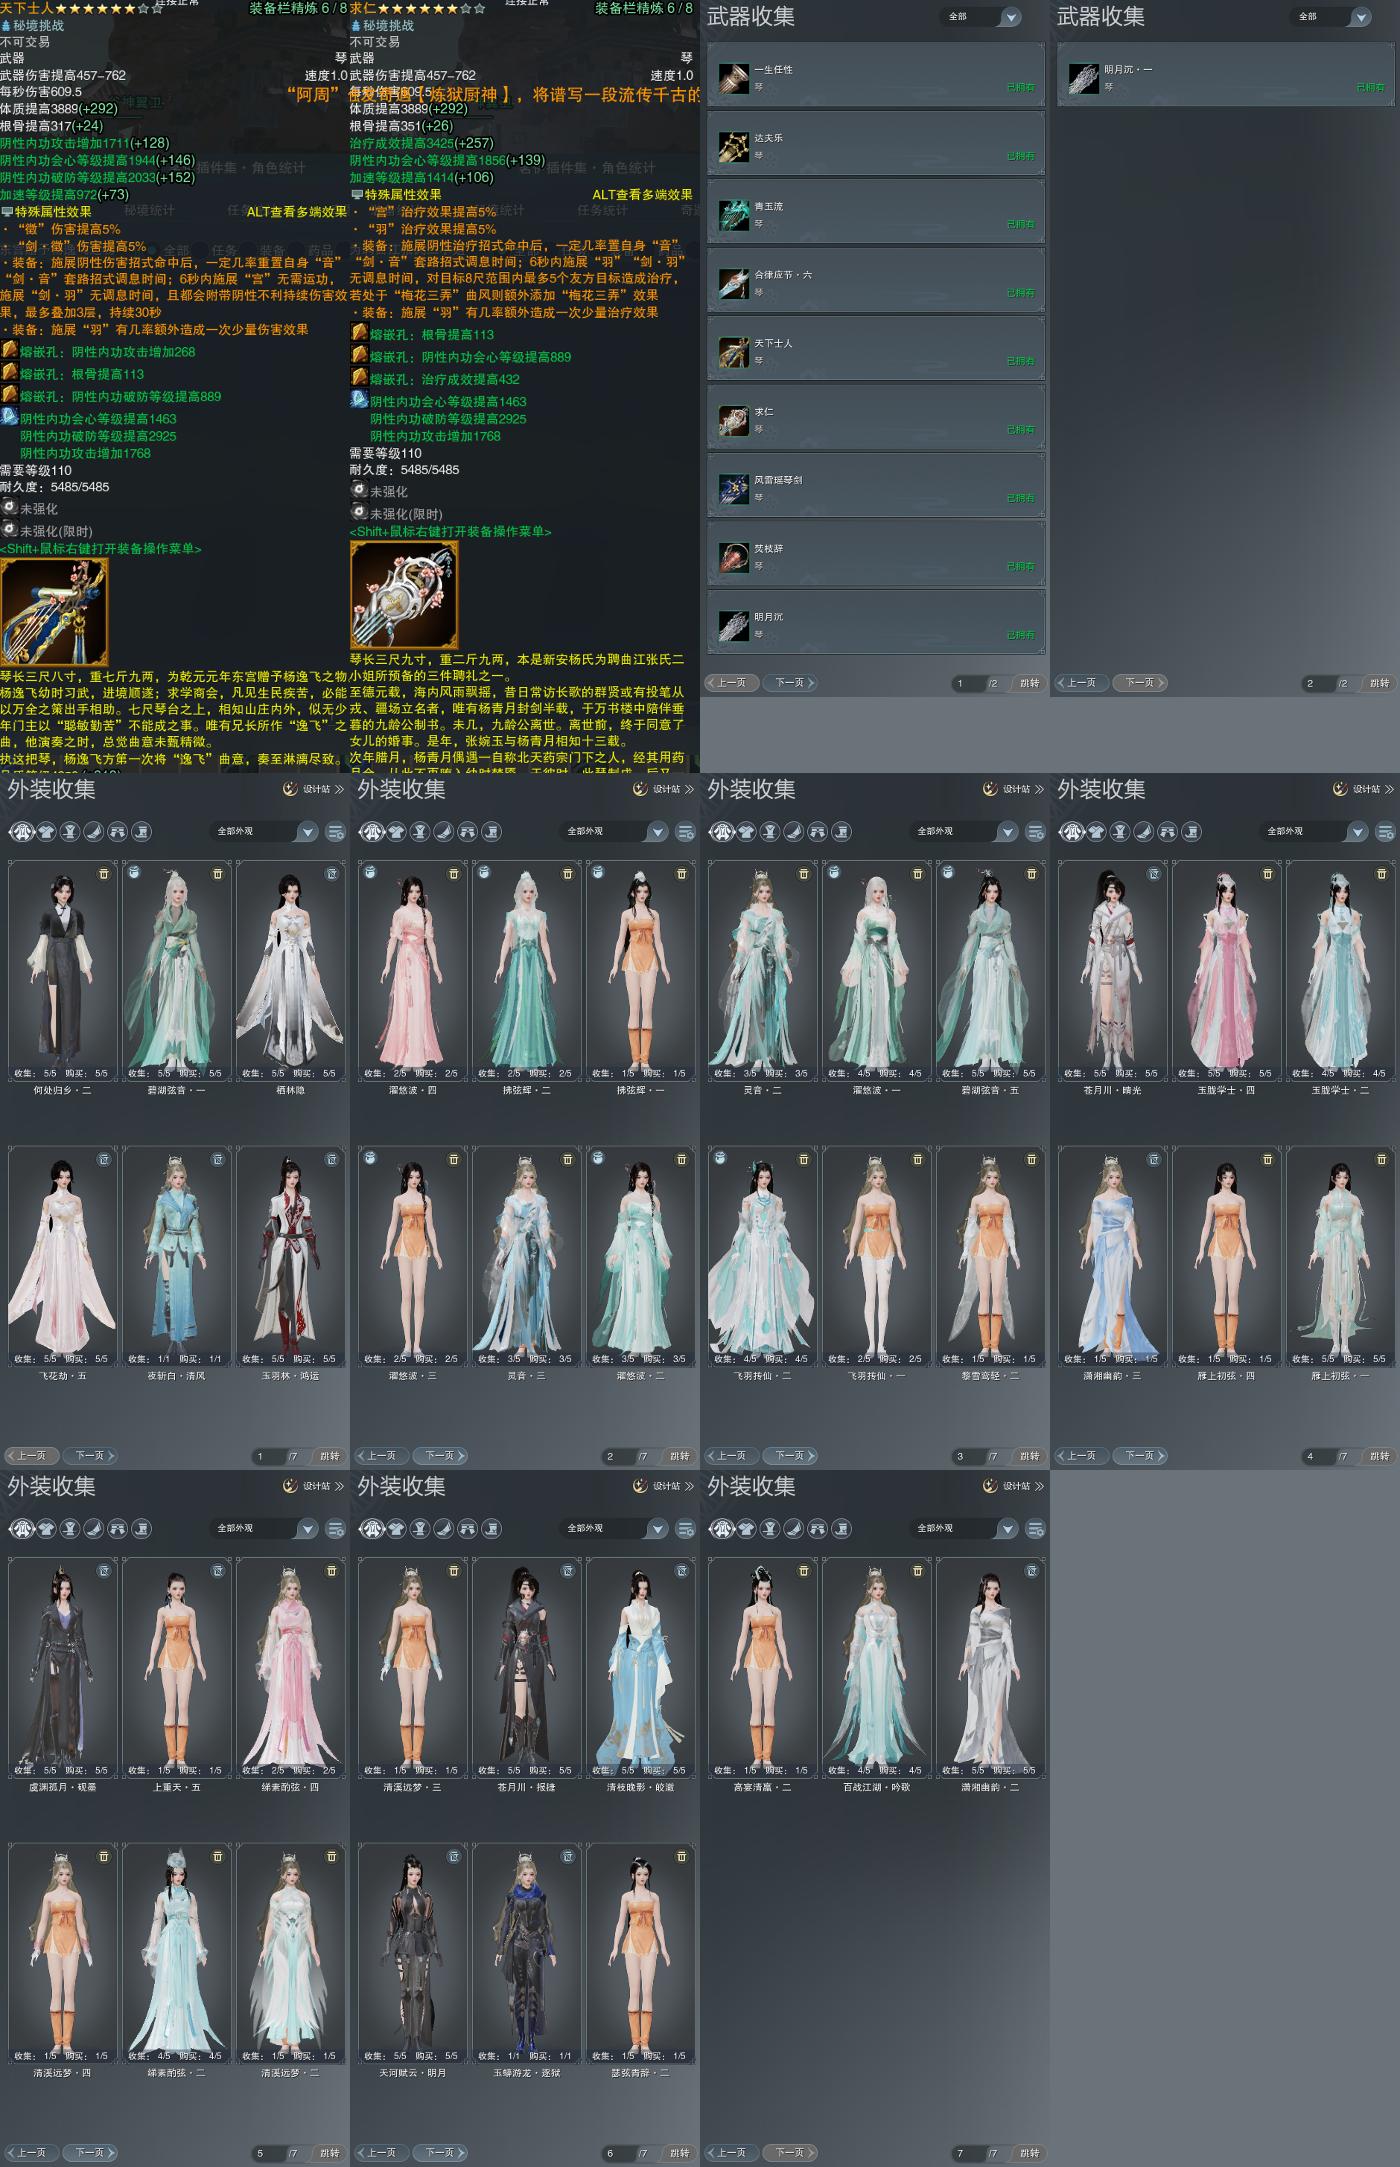The image size is (1400, 2167).
Task: Click the 一生任性 weapon icon
Action: point(733,77)
